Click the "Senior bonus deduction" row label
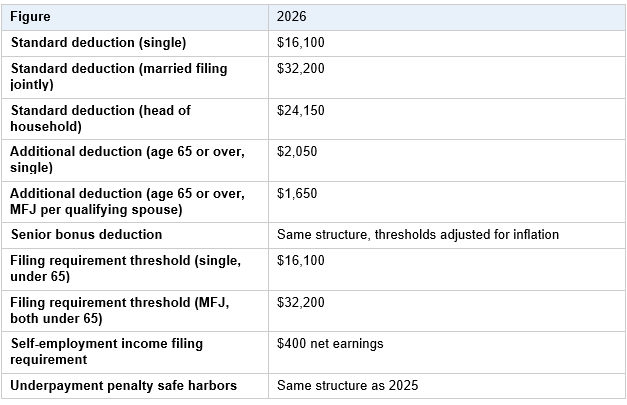This screenshot has width=627, height=405. coord(86,235)
